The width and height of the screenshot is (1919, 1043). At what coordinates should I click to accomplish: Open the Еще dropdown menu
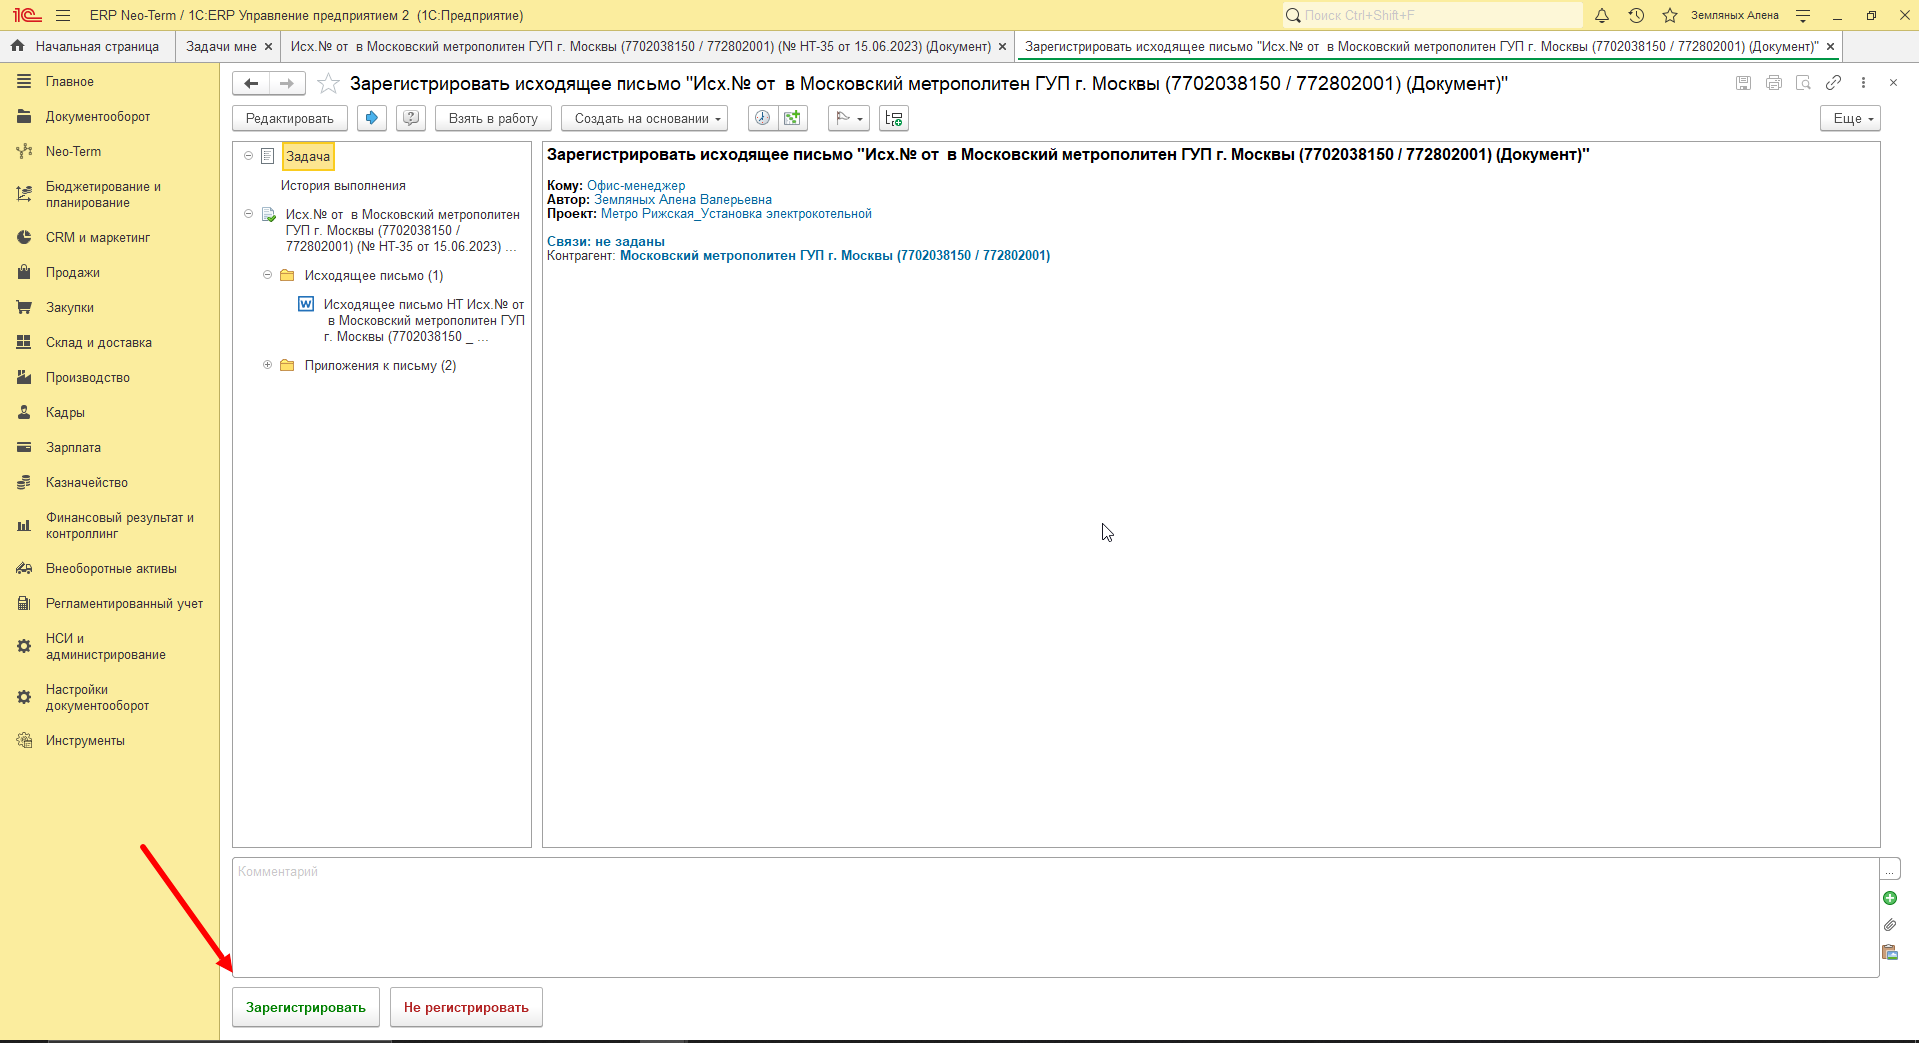1851,118
